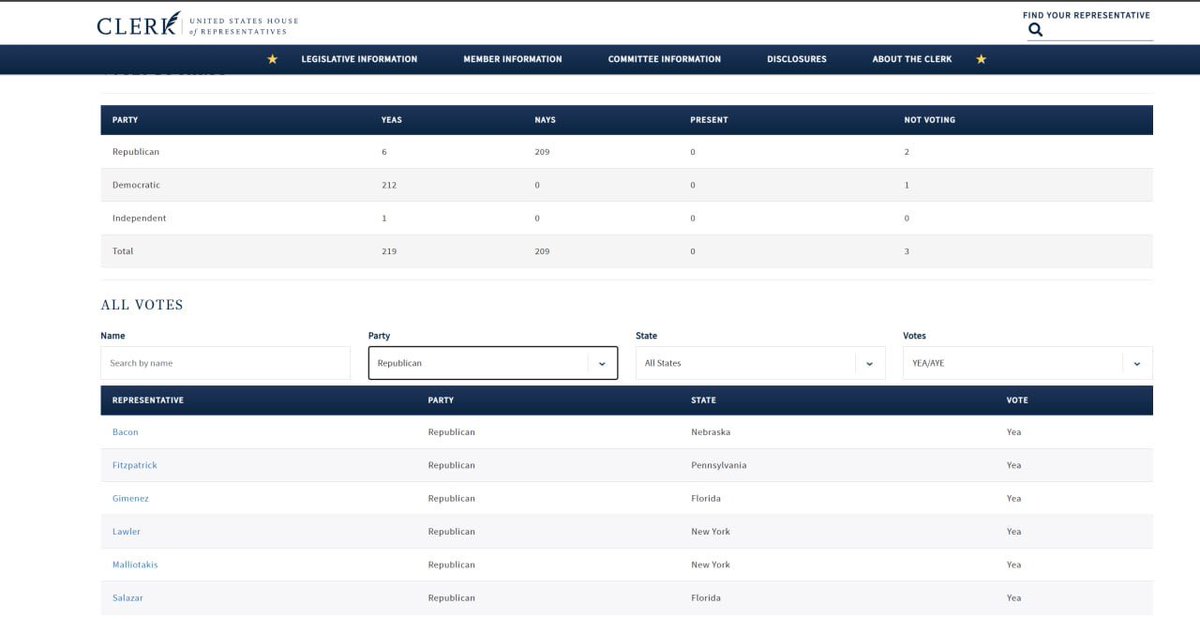The width and height of the screenshot is (1200, 619).
Task: Click the Vote column header
Action: tap(1017, 400)
